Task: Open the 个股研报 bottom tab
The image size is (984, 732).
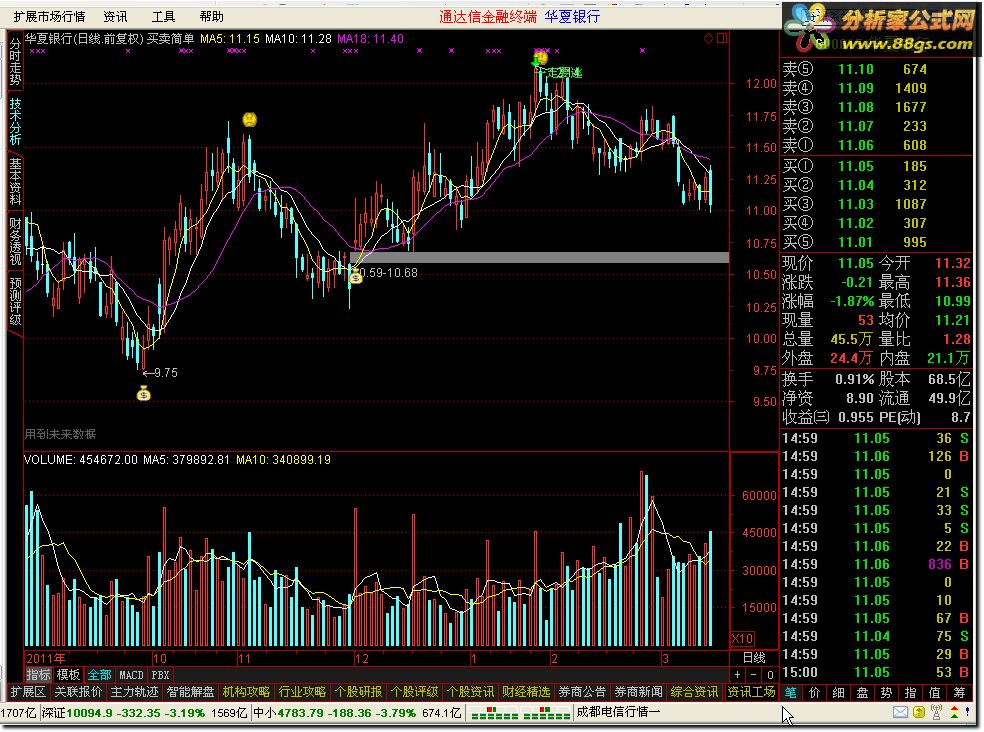Action: pos(358,692)
